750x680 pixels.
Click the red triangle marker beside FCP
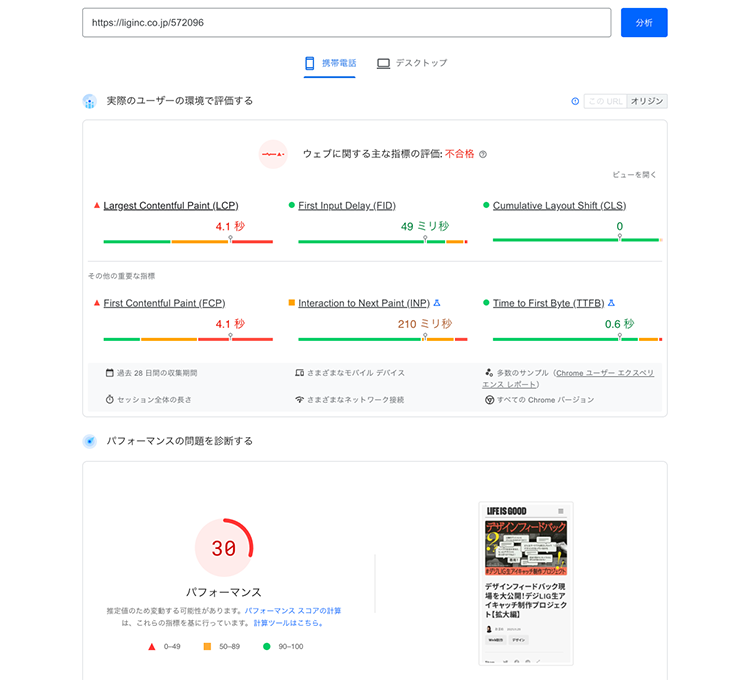(97, 303)
